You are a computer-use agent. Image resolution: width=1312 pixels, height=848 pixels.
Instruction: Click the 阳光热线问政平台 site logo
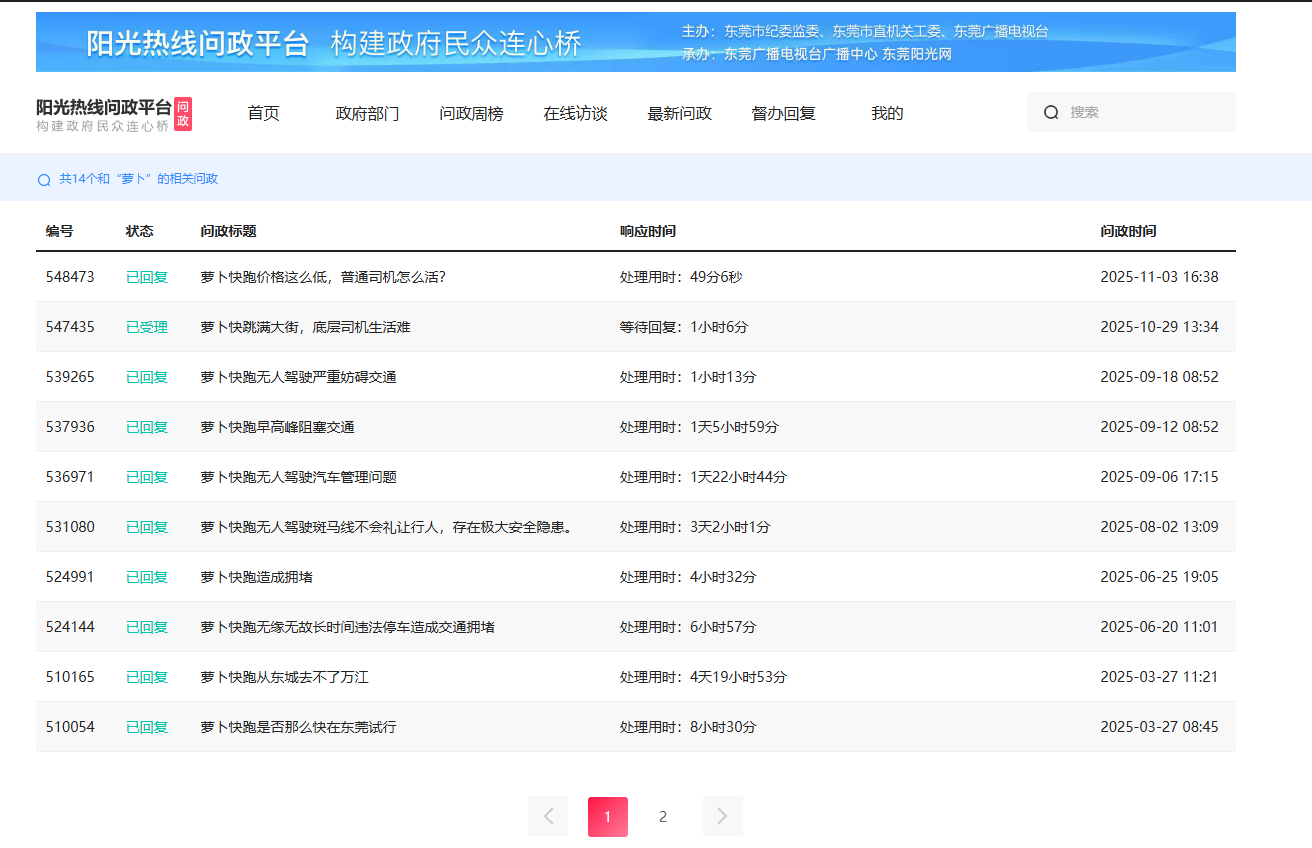[103, 114]
